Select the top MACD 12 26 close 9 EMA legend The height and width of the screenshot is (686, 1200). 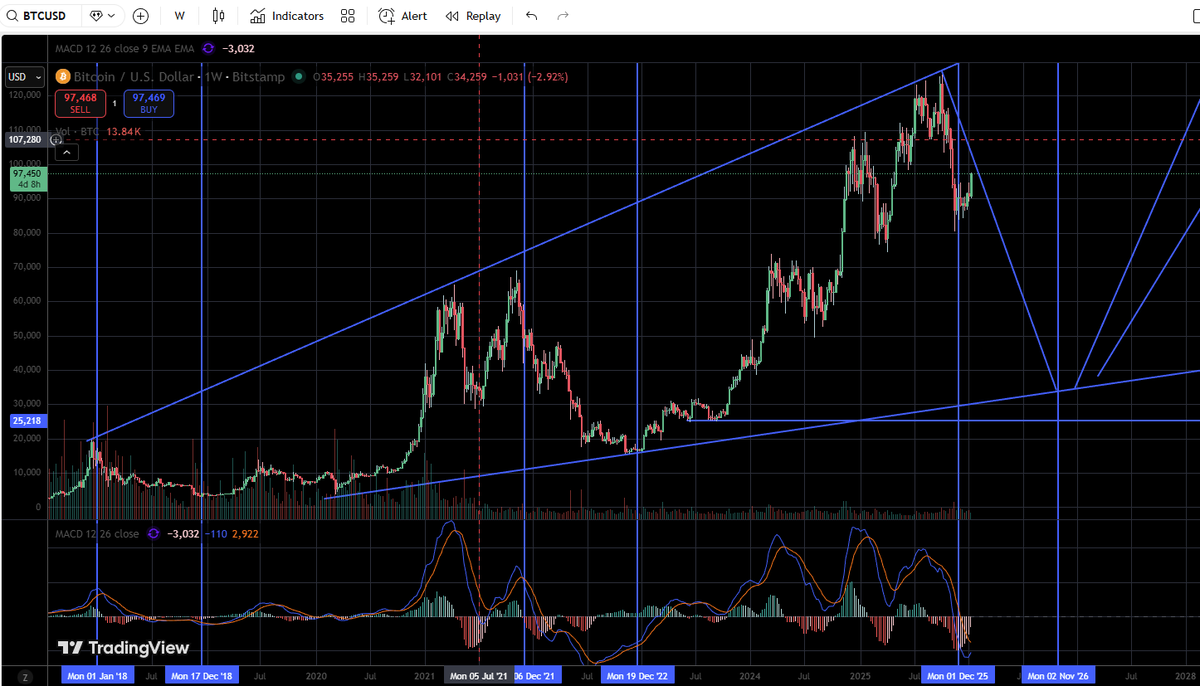coord(125,47)
